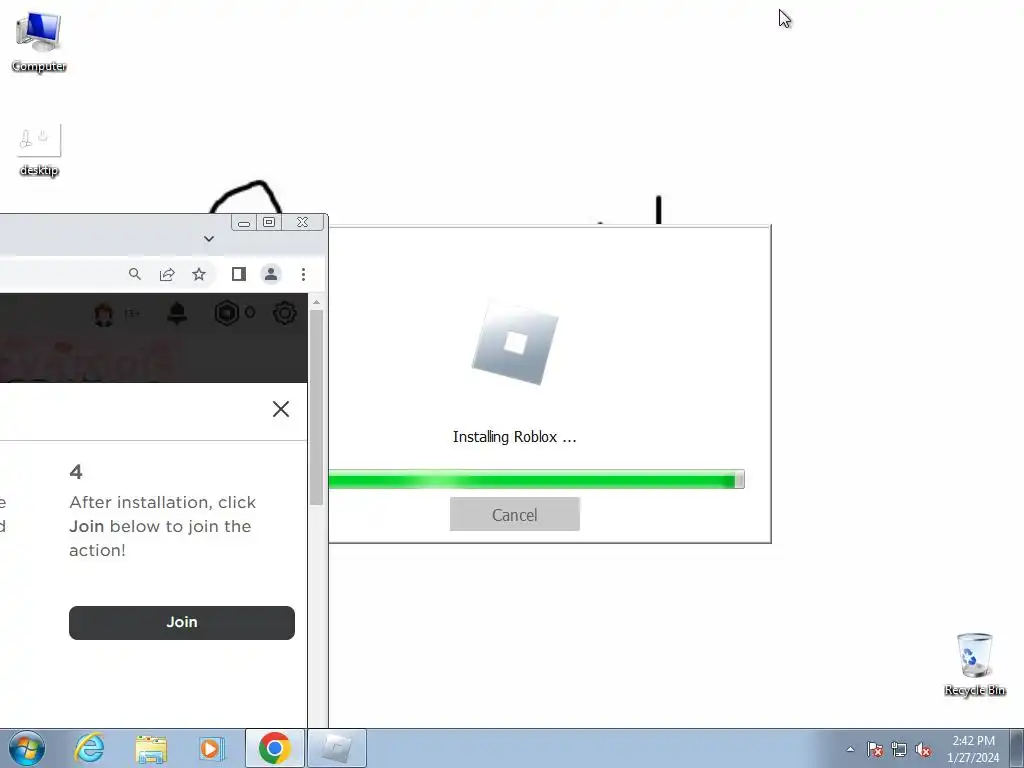
Task: Maximize the Chrome window
Action: (269, 223)
